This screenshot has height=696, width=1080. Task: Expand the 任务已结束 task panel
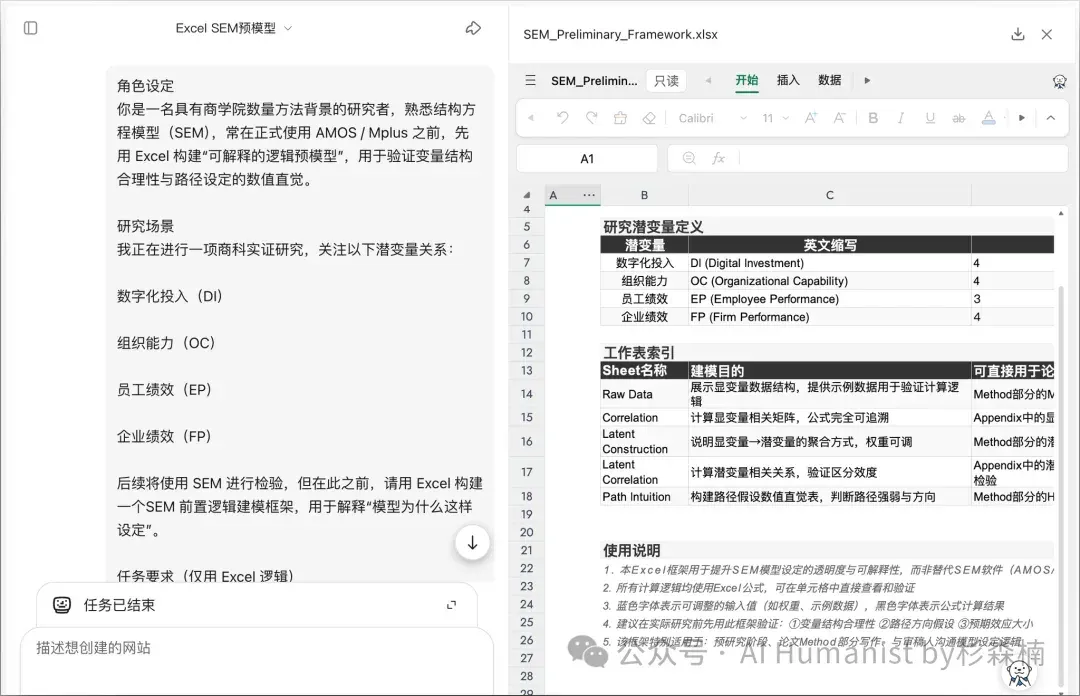(x=451, y=605)
